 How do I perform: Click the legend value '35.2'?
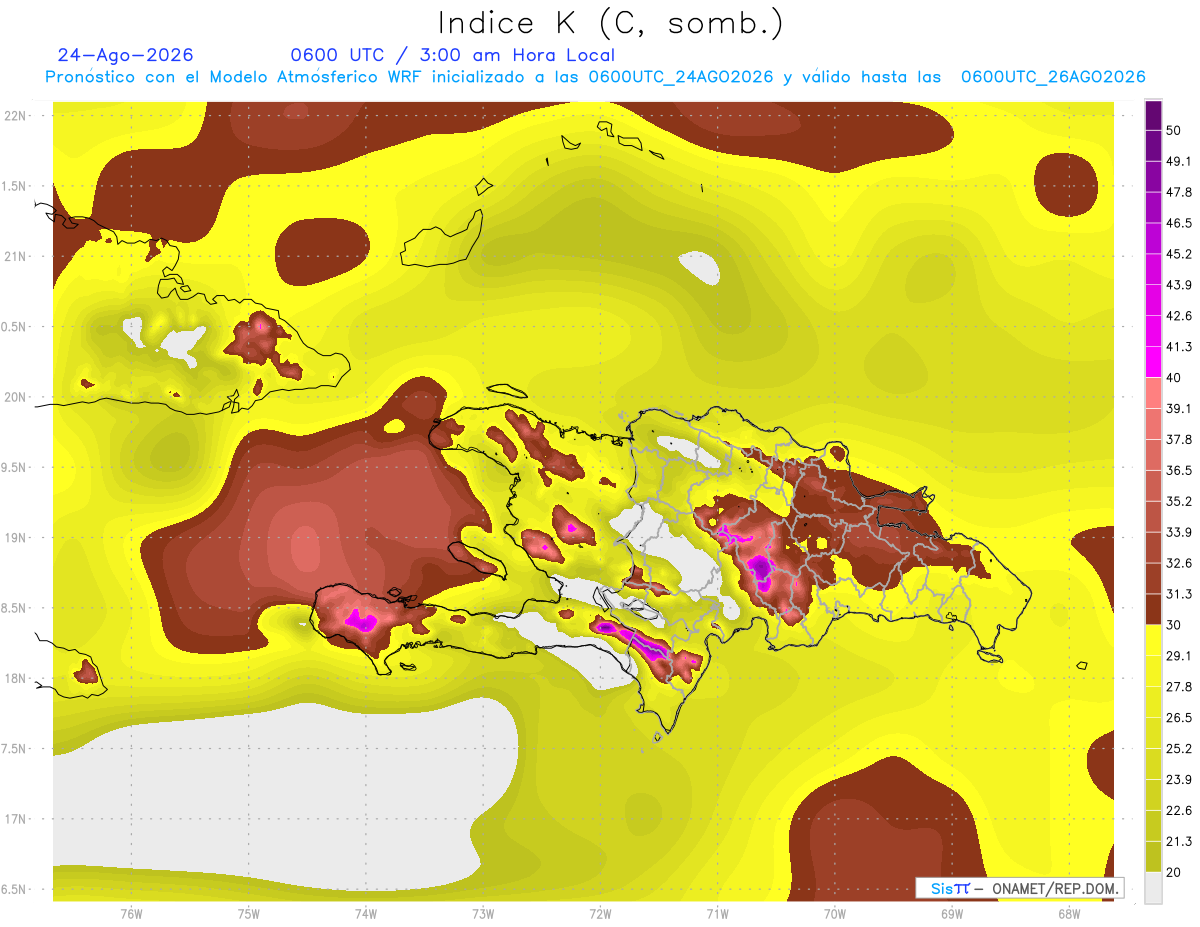tap(1179, 501)
